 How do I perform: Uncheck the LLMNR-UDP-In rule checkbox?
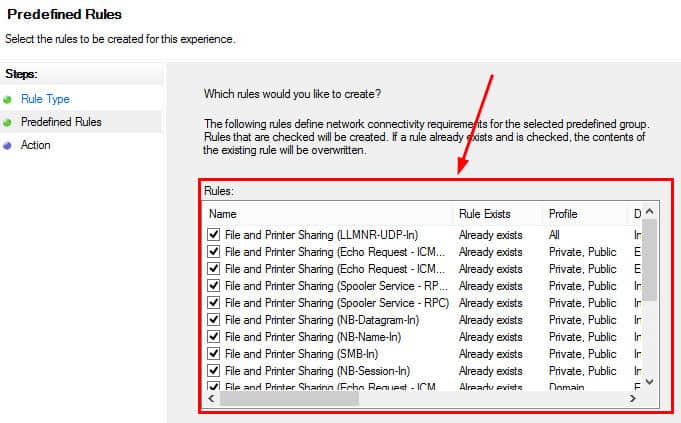pos(214,235)
